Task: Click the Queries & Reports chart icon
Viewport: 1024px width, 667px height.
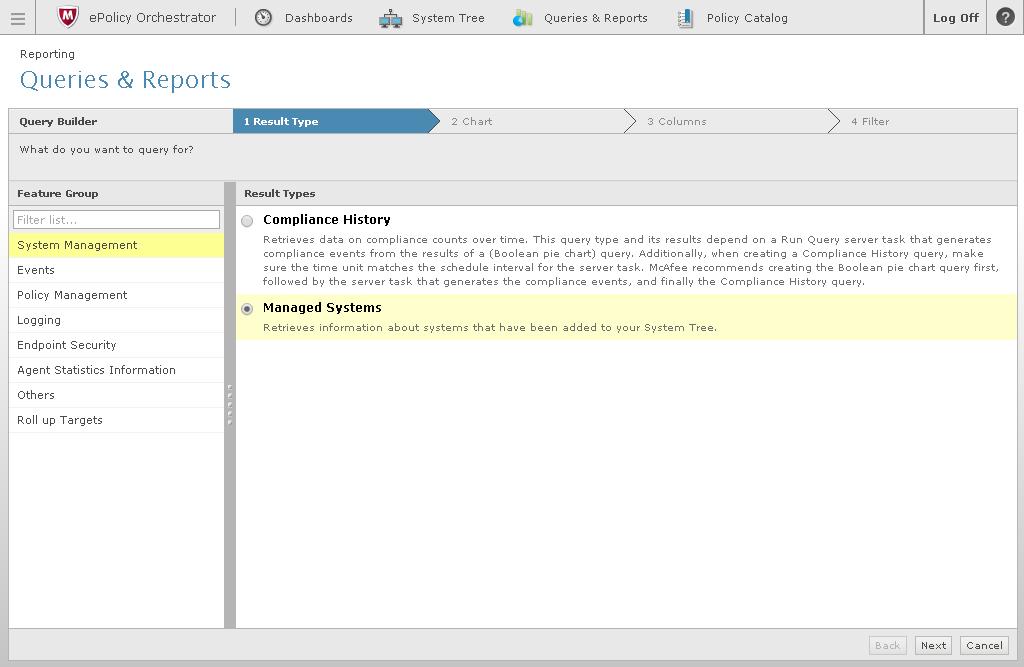Action: tap(522, 18)
